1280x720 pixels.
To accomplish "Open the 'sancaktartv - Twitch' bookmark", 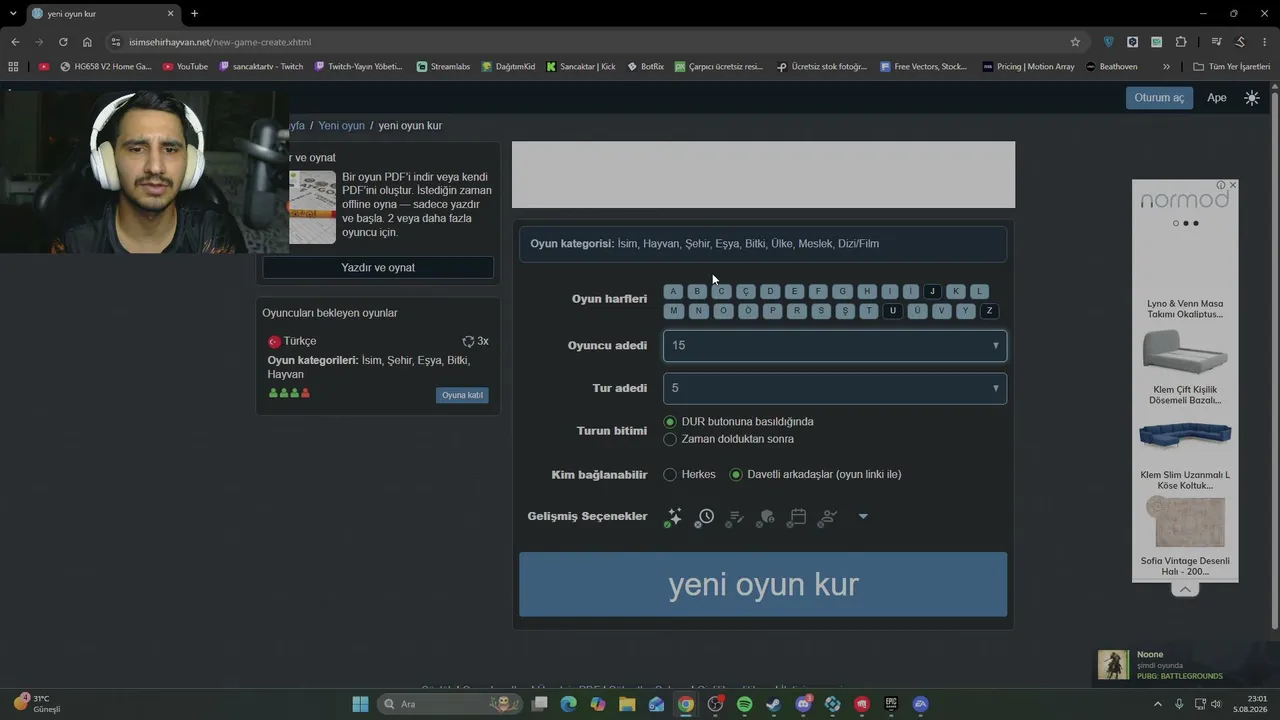I will 260,66.
